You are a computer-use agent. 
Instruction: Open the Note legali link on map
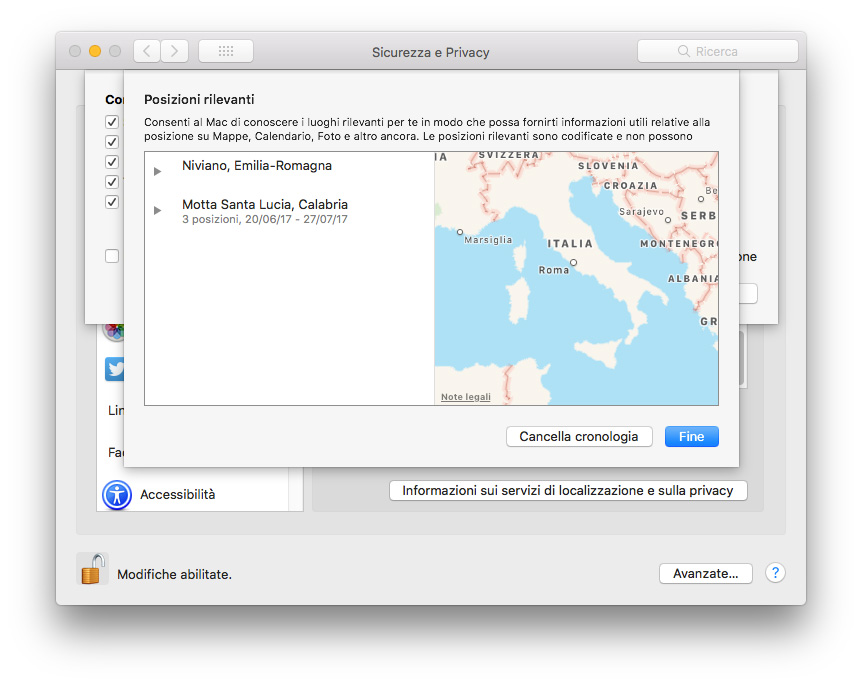pos(466,397)
